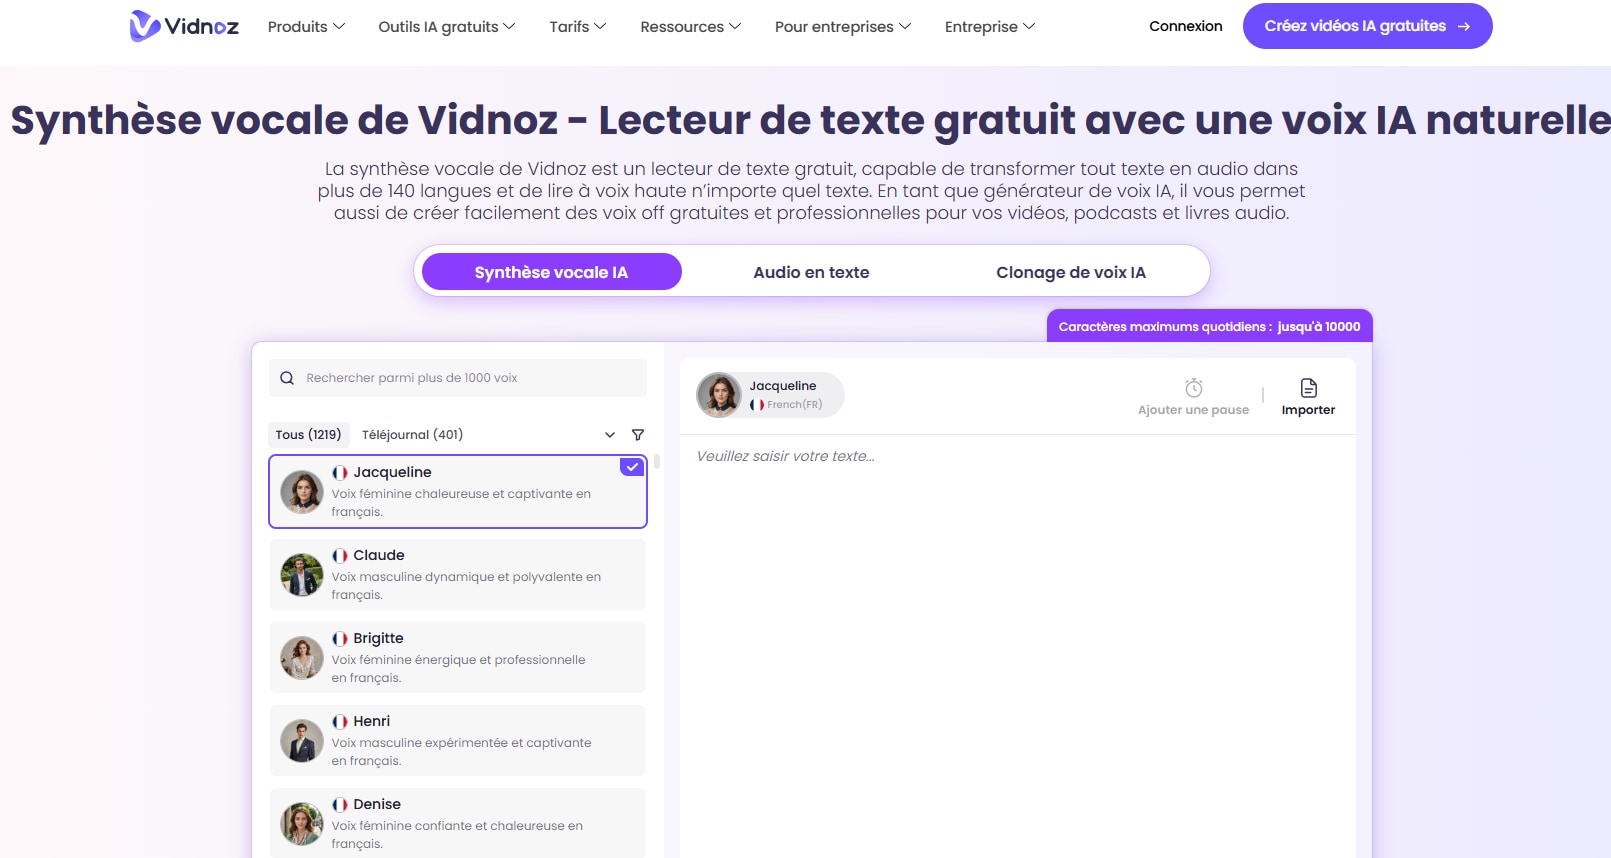Click the selected Jacqueline French(FR) voice chip
Viewport: 1611px width, 858px height.
770,395
